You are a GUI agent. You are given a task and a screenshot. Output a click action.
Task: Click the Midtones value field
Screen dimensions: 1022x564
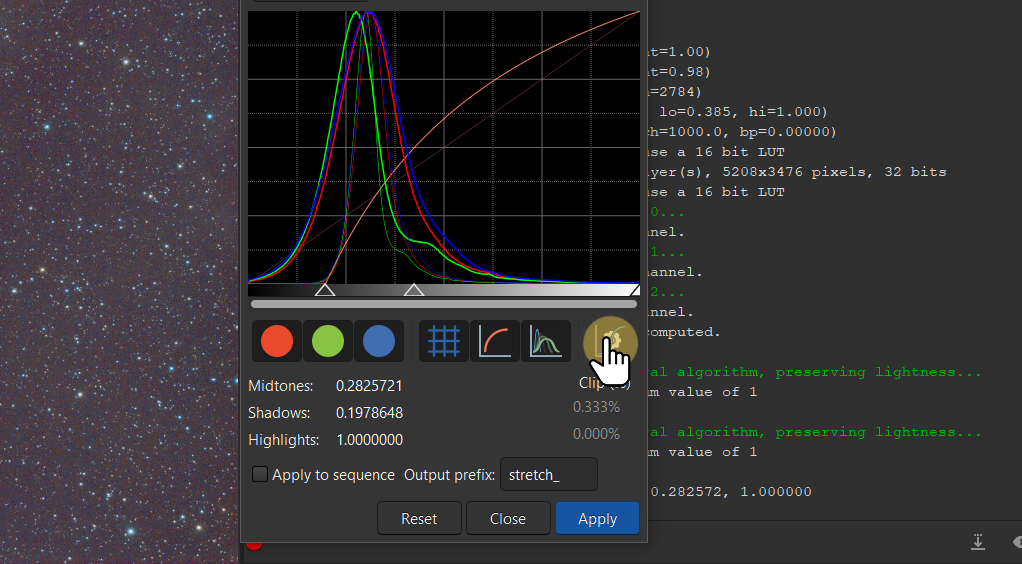point(370,386)
